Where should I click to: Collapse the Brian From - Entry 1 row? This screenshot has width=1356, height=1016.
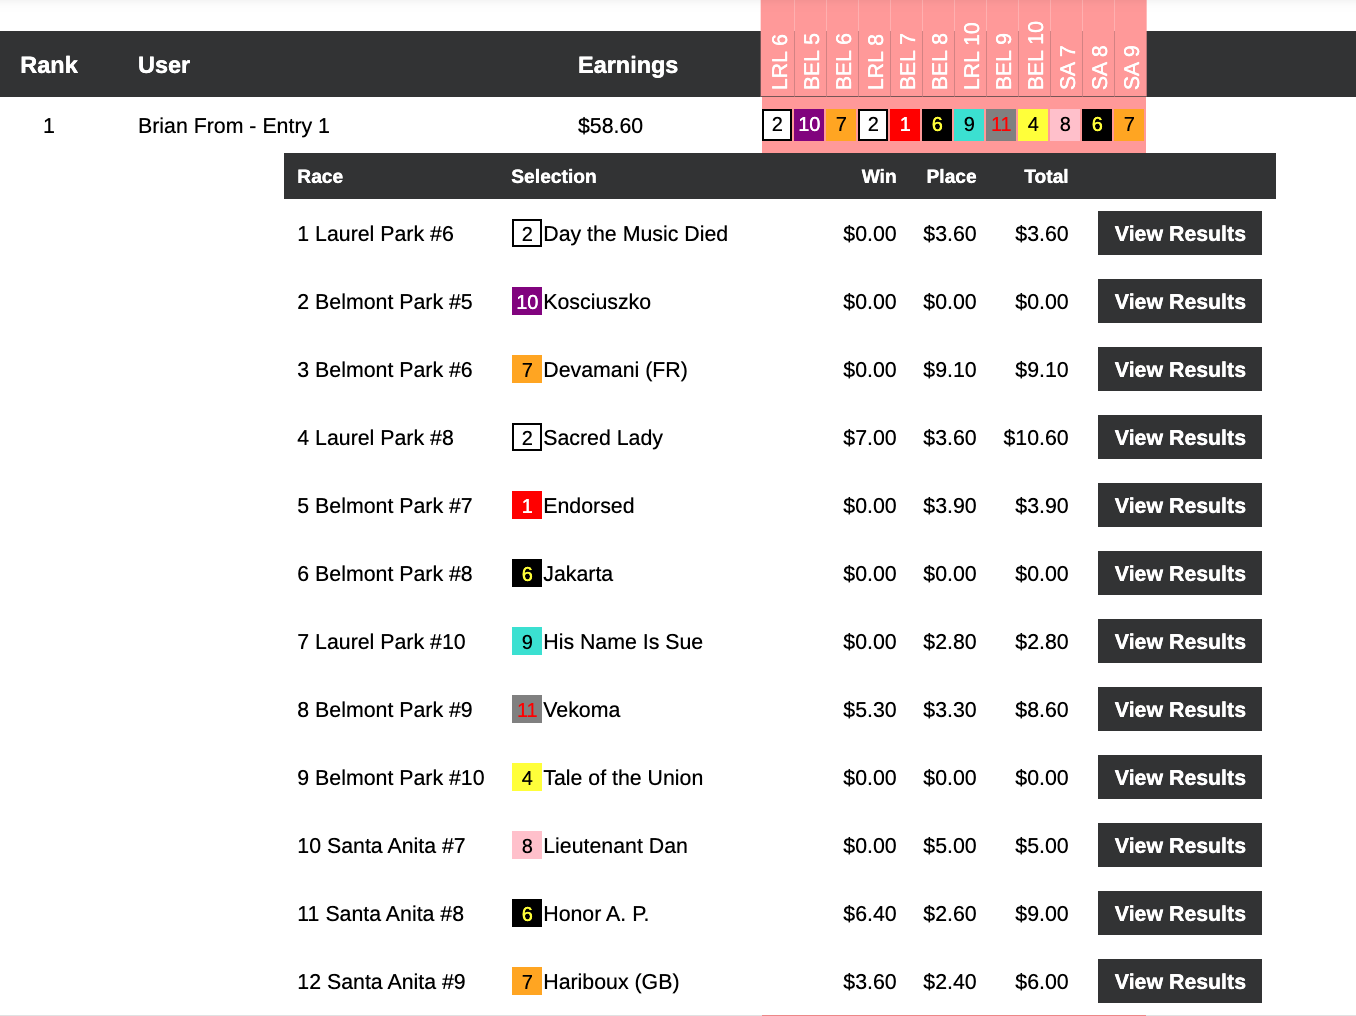click(233, 126)
